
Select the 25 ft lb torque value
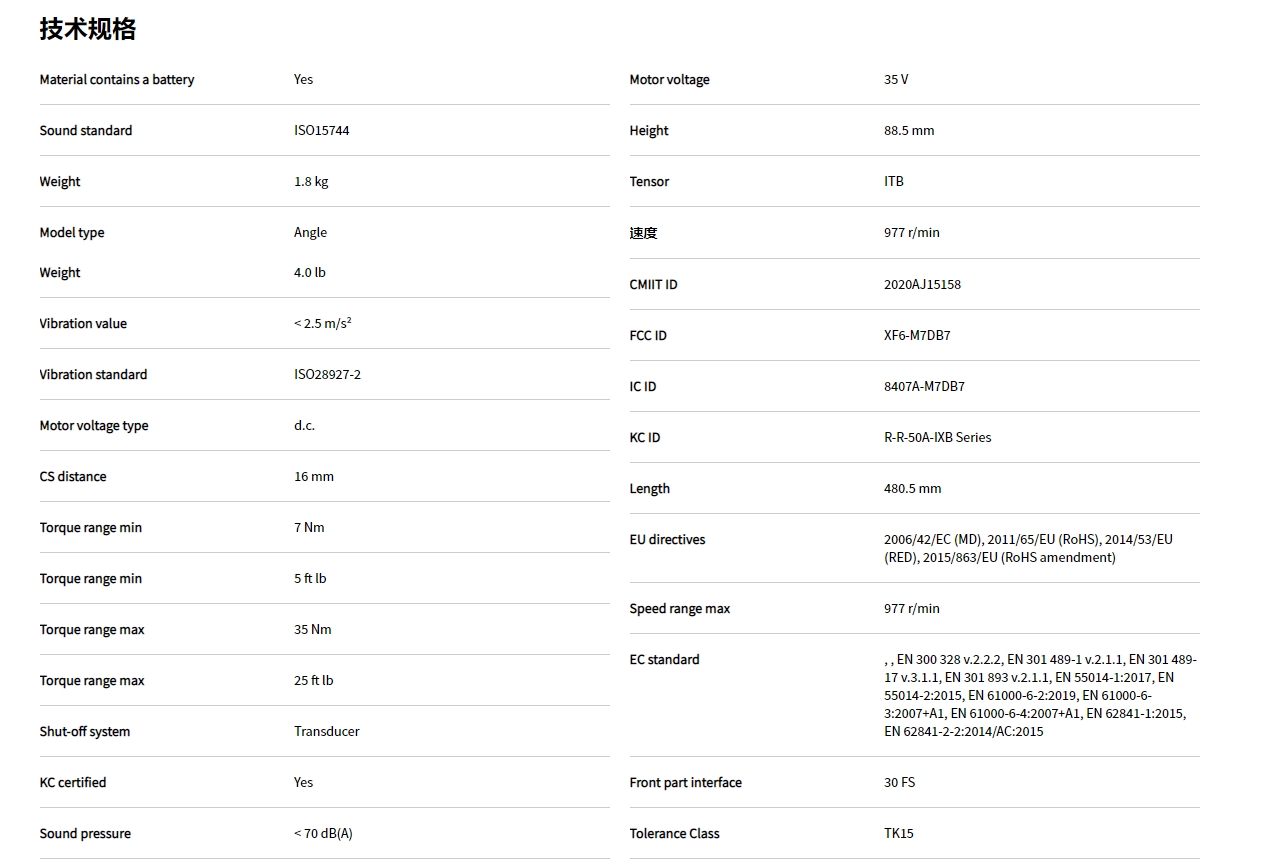pyautogui.click(x=313, y=681)
